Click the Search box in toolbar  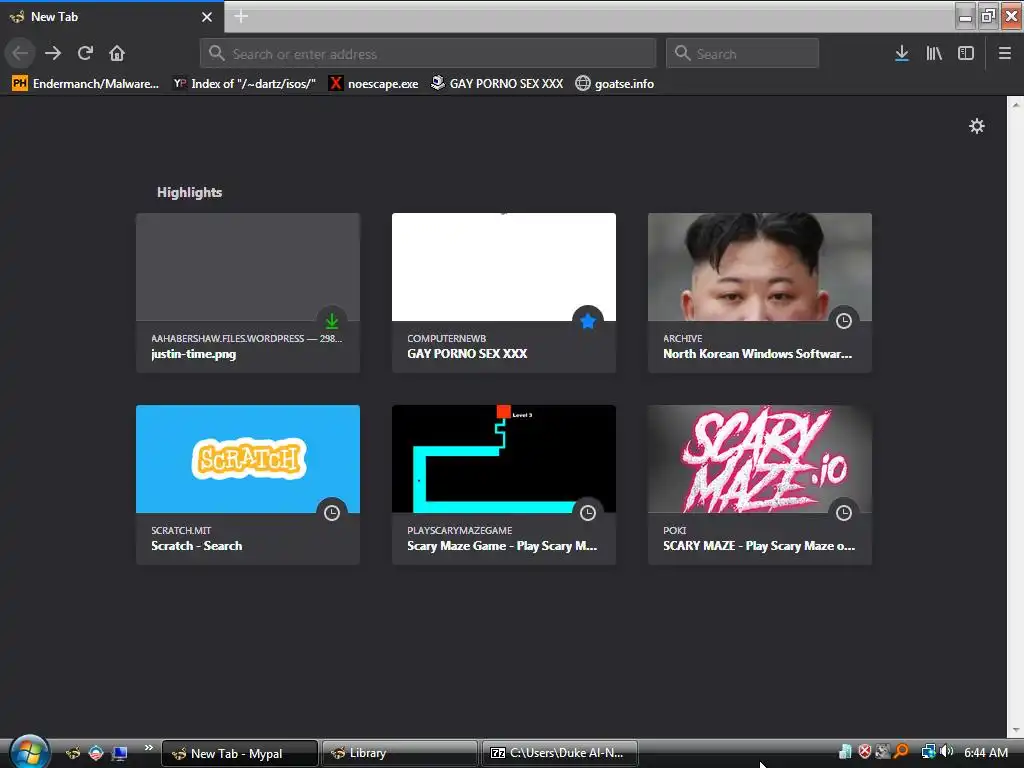pos(742,54)
